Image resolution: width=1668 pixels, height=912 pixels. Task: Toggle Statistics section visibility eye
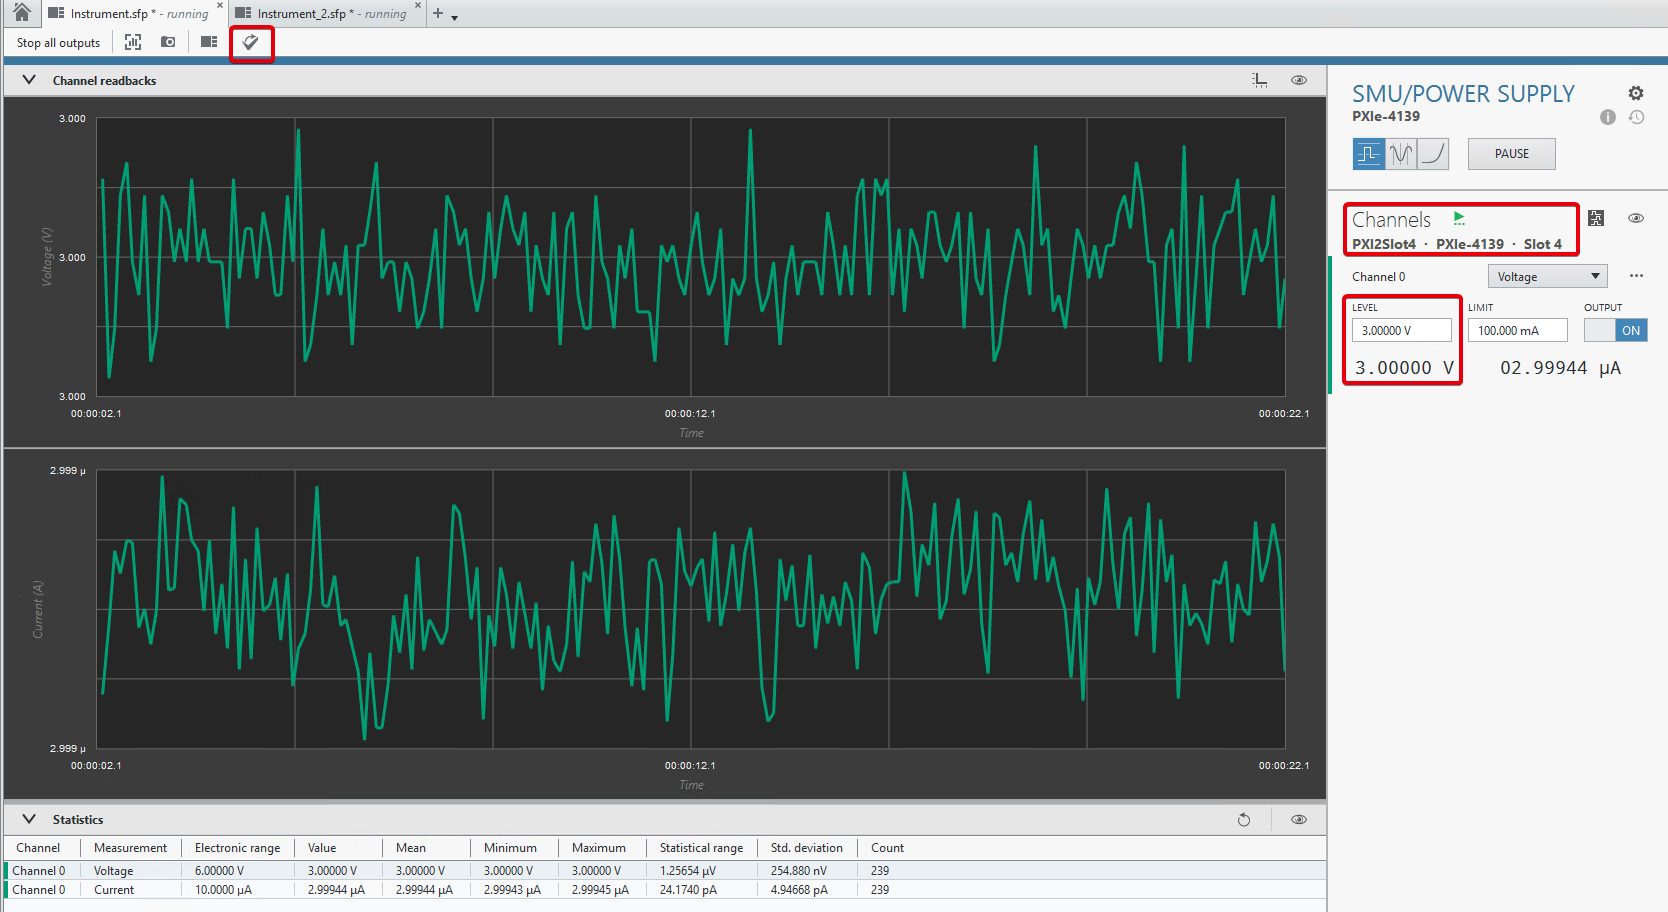(1299, 820)
